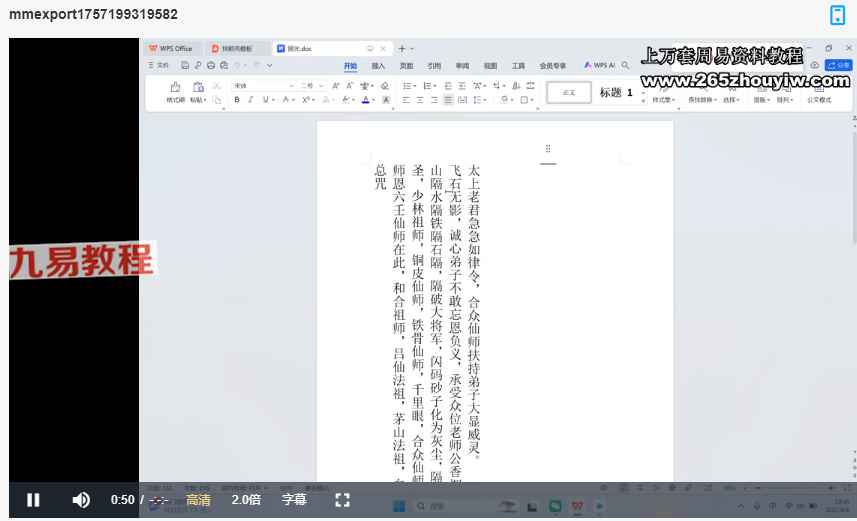Open the 高清 video quality selector
The image size is (857, 521).
(198, 500)
